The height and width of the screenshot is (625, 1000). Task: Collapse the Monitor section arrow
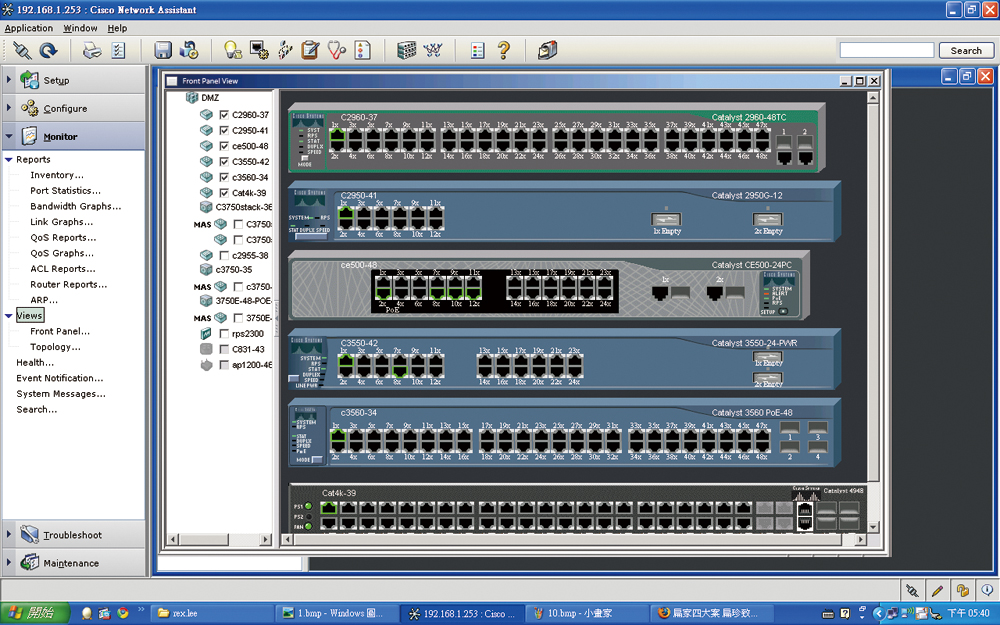coord(9,136)
